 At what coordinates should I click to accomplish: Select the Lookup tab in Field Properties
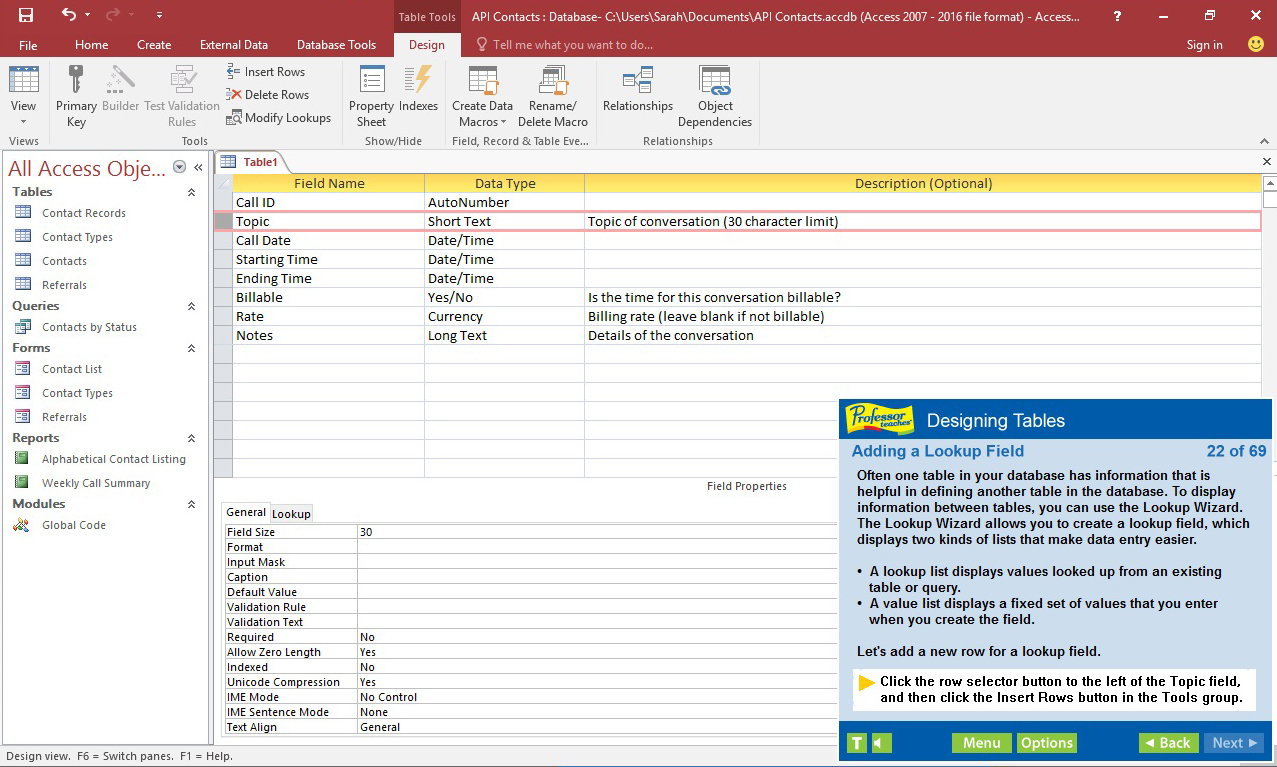291,513
